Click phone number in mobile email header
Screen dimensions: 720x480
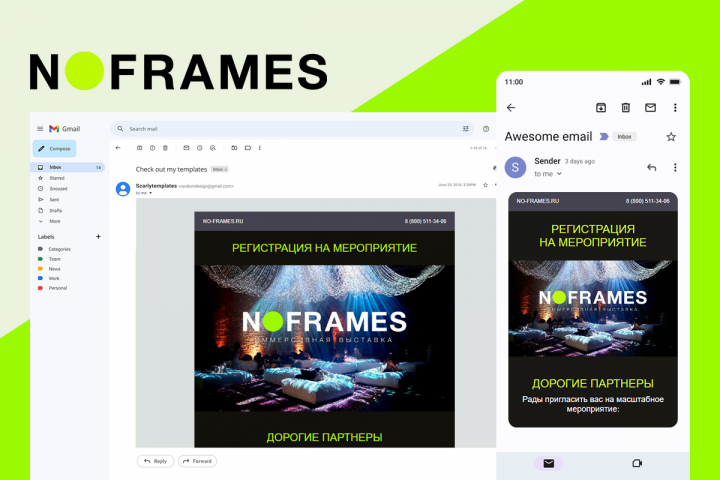click(647, 201)
